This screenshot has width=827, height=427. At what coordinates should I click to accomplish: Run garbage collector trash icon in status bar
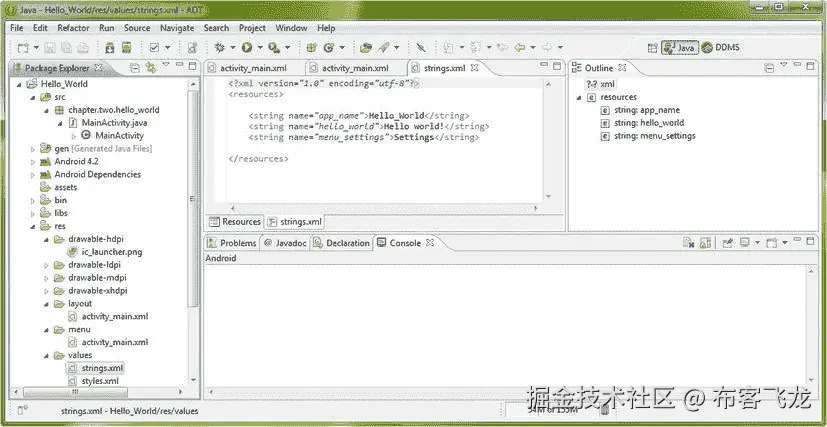[x=605, y=410]
